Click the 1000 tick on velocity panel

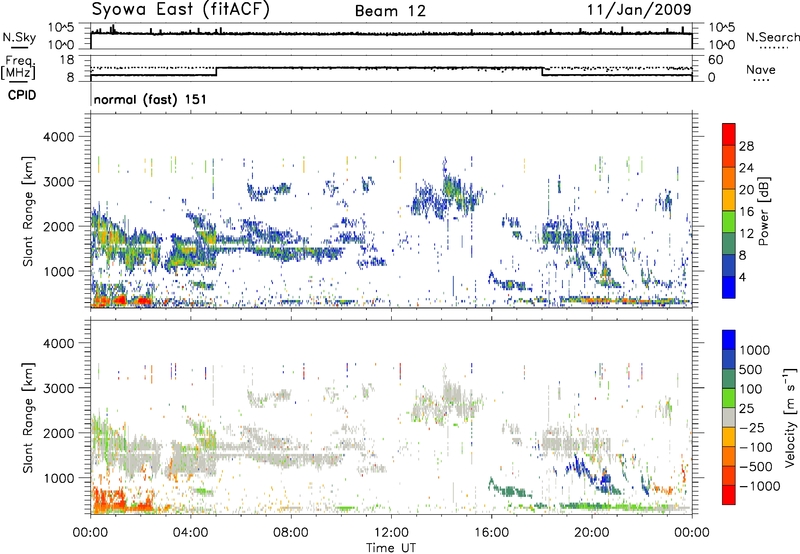pos(61,478)
